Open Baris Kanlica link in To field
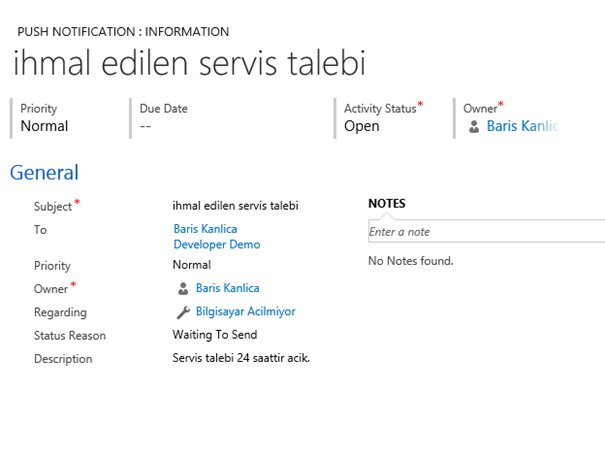 coord(205,229)
